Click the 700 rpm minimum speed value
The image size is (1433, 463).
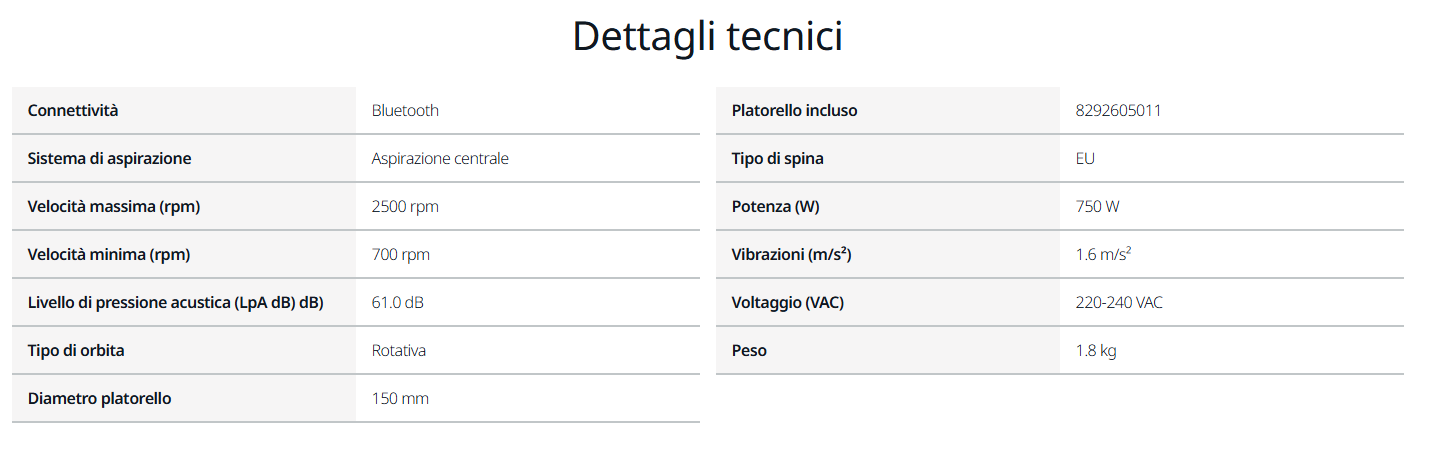tap(401, 254)
